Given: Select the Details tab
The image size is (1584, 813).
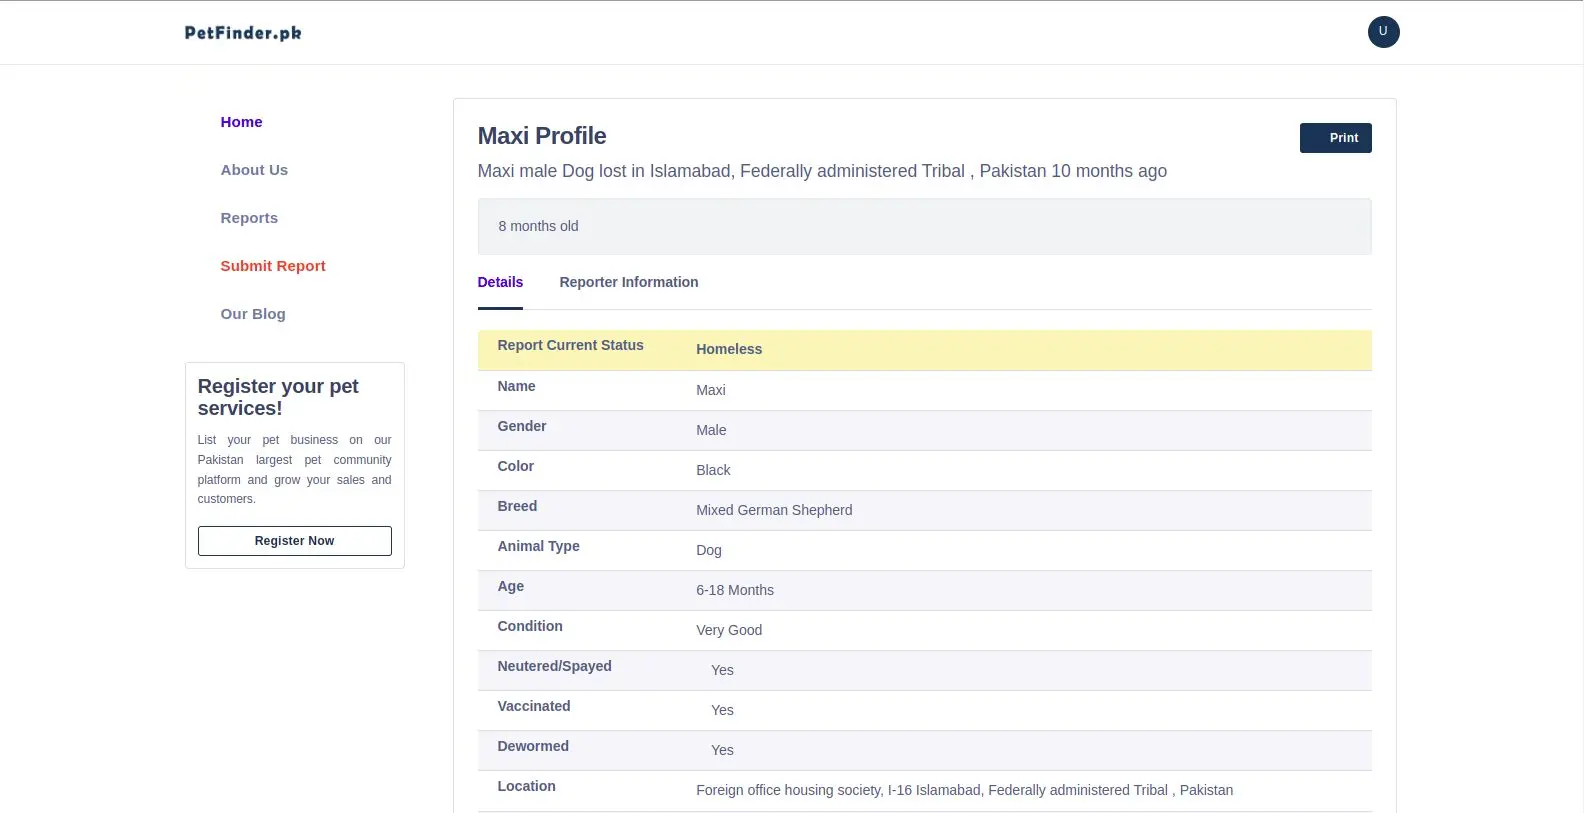Looking at the screenshot, I should click(500, 282).
